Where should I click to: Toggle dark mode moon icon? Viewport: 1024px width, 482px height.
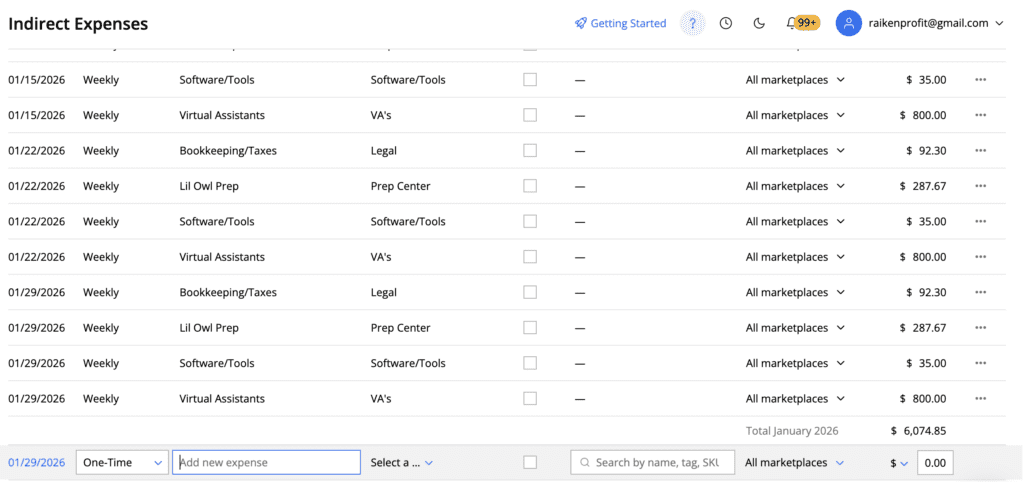[x=758, y=24]
